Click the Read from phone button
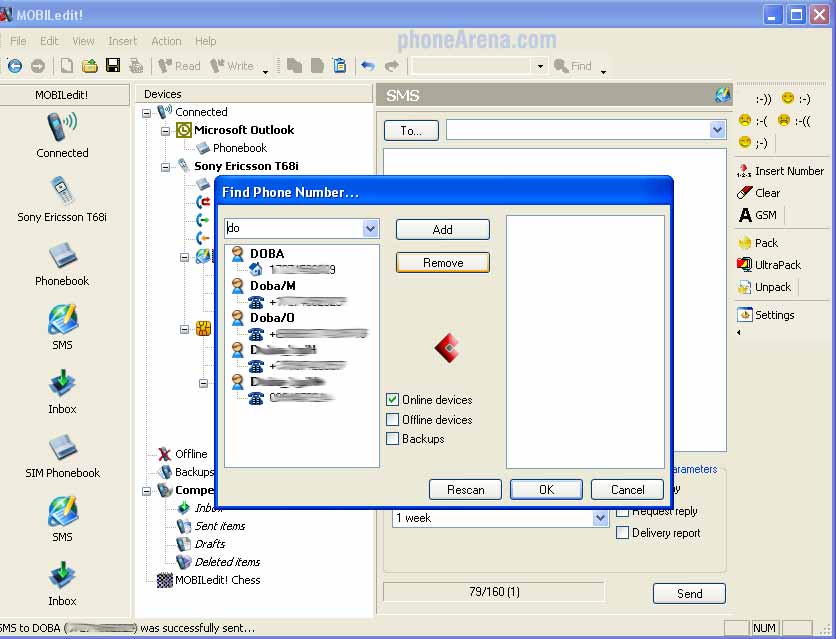This screenshot has height=639, width=836. (x=180, y=66)
